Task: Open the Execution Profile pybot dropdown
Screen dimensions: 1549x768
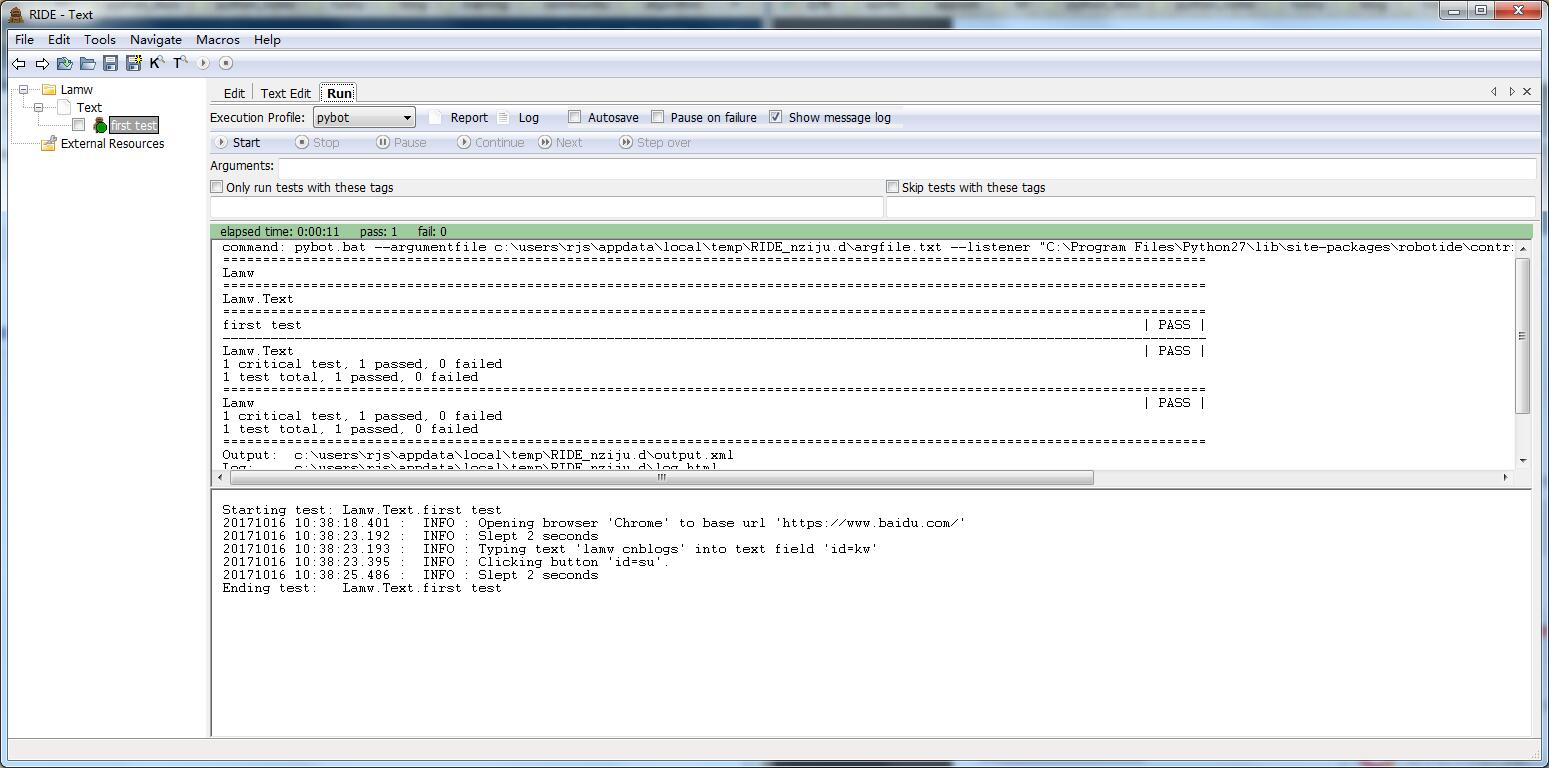Action: point(364,117)
